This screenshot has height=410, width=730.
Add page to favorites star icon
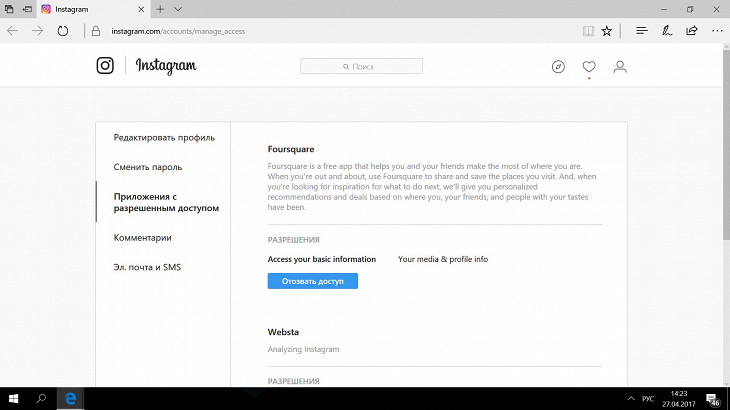pos(607,31)
